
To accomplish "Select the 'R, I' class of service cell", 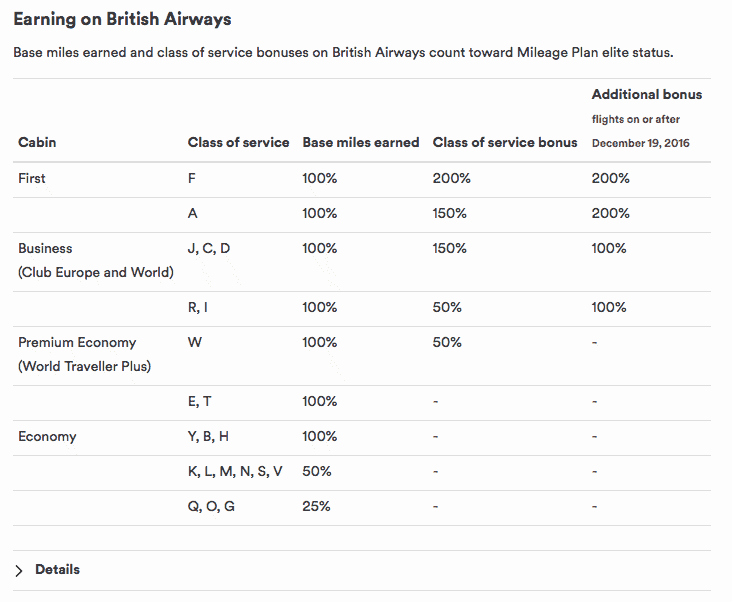I will (198, 307).
